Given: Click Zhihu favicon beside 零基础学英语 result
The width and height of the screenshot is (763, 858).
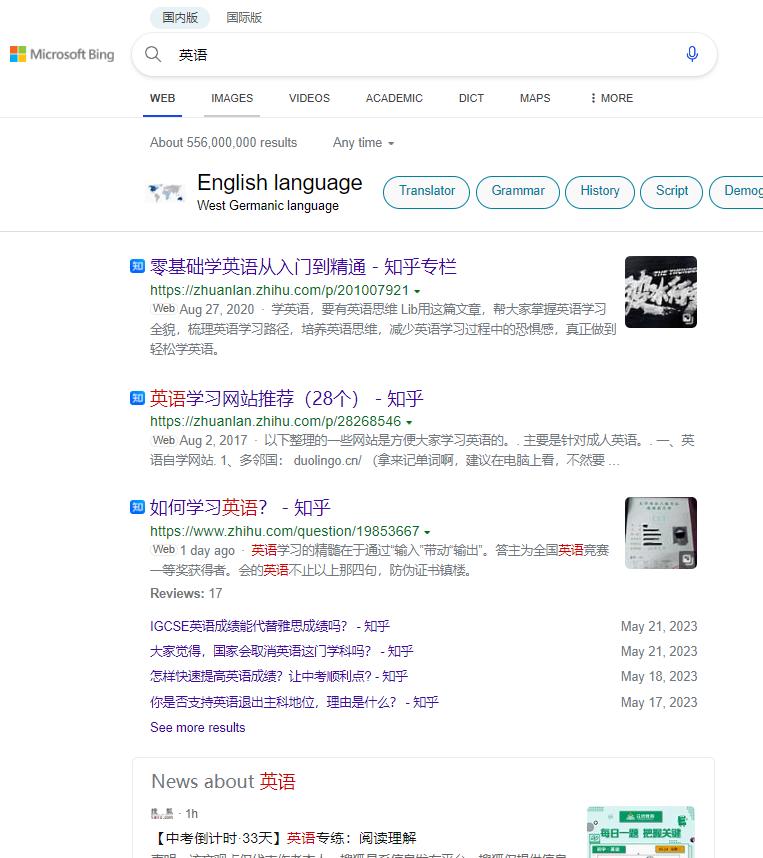Looking at the screenshot, I should [137, 266].
